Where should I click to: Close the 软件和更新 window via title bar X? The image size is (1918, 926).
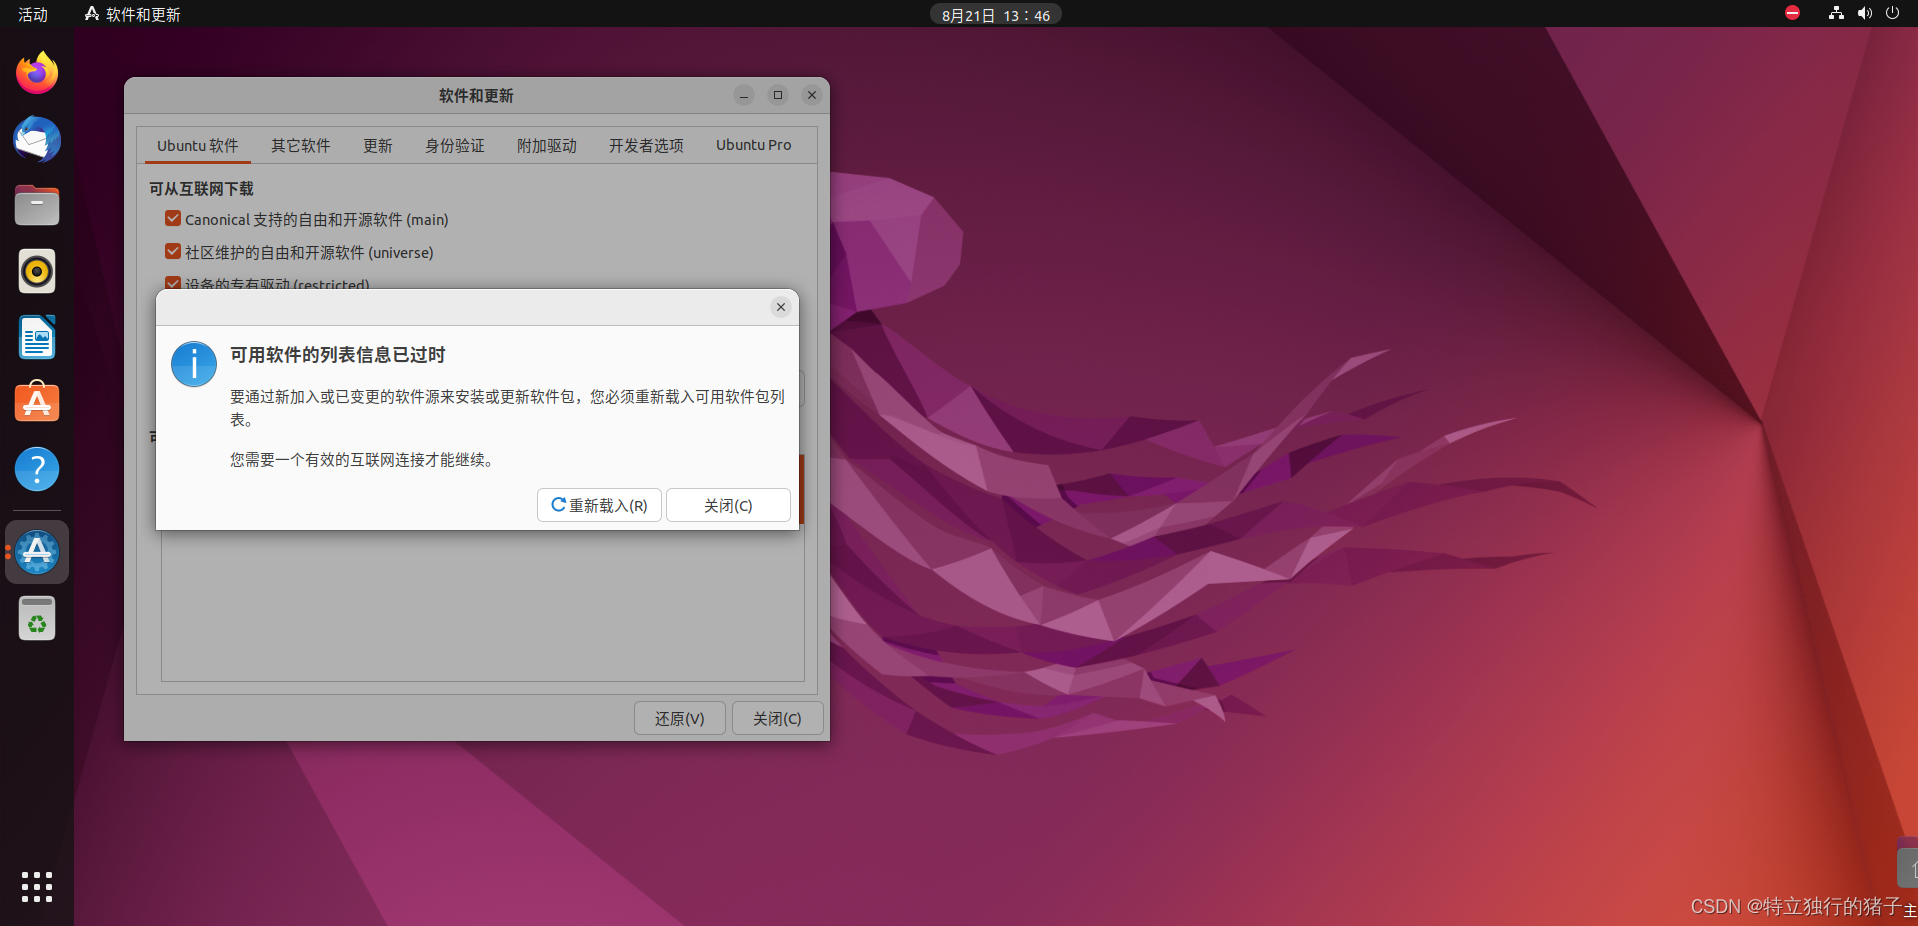pyautogui.click(x=812, y=95)
